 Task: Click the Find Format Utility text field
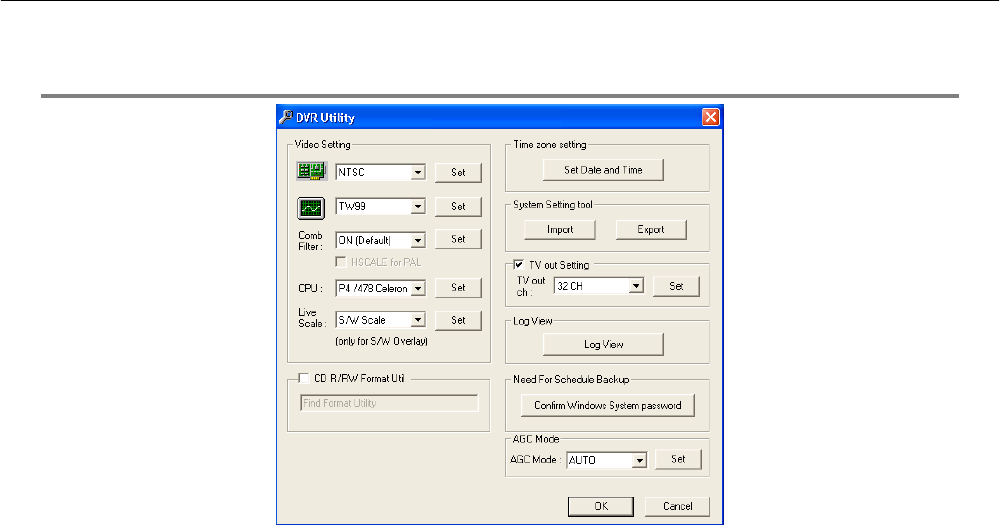(x=389, y=403)
